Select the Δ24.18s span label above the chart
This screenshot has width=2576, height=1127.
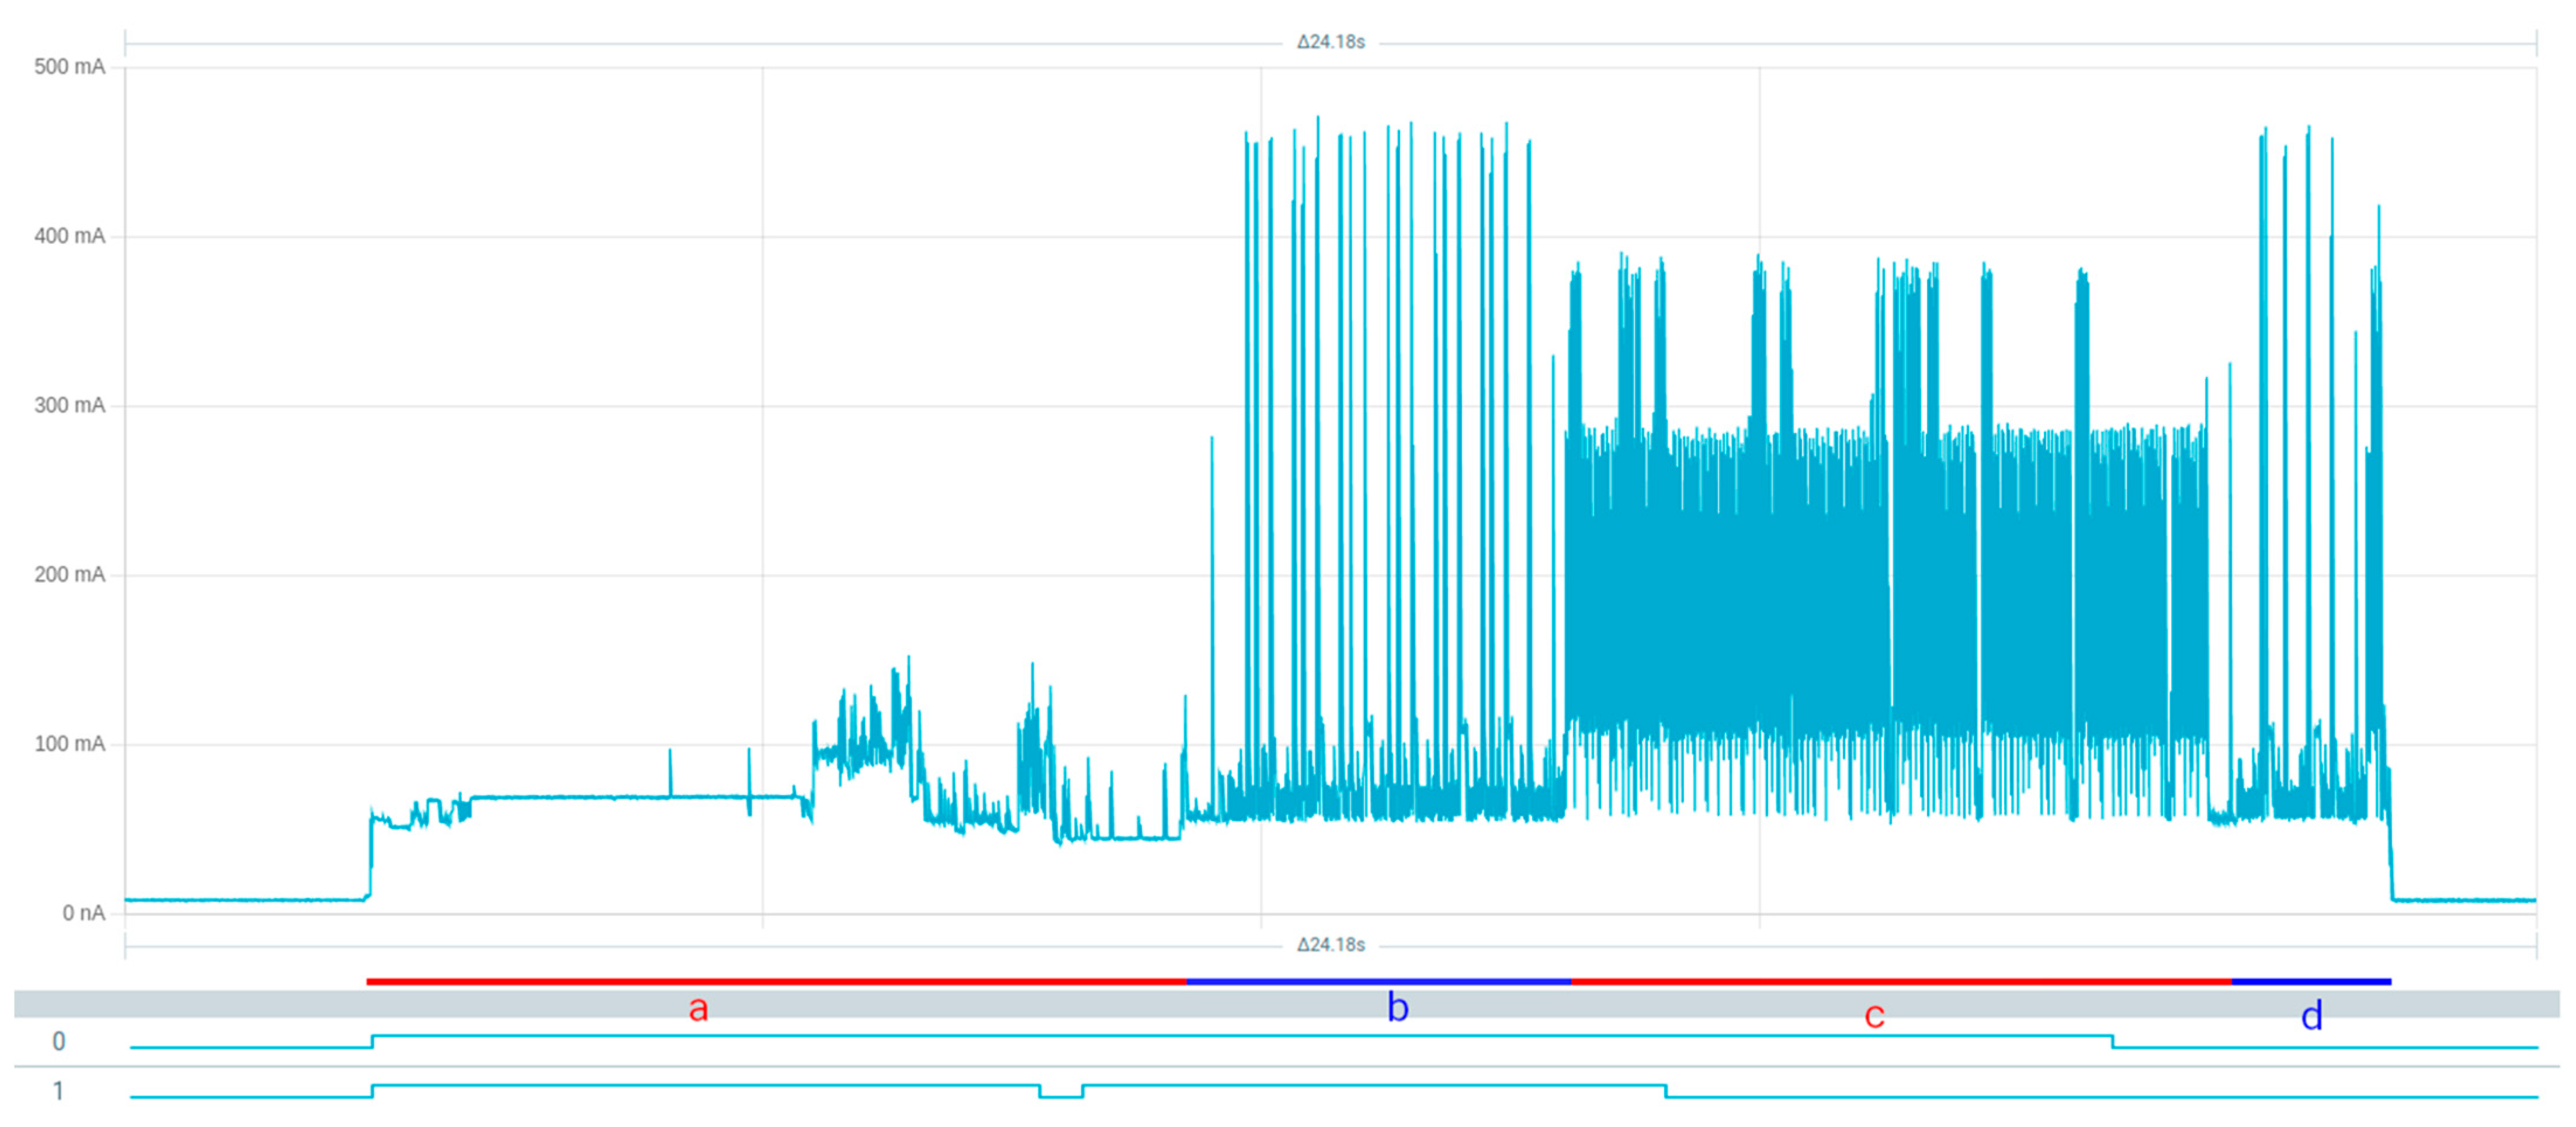1330,42
